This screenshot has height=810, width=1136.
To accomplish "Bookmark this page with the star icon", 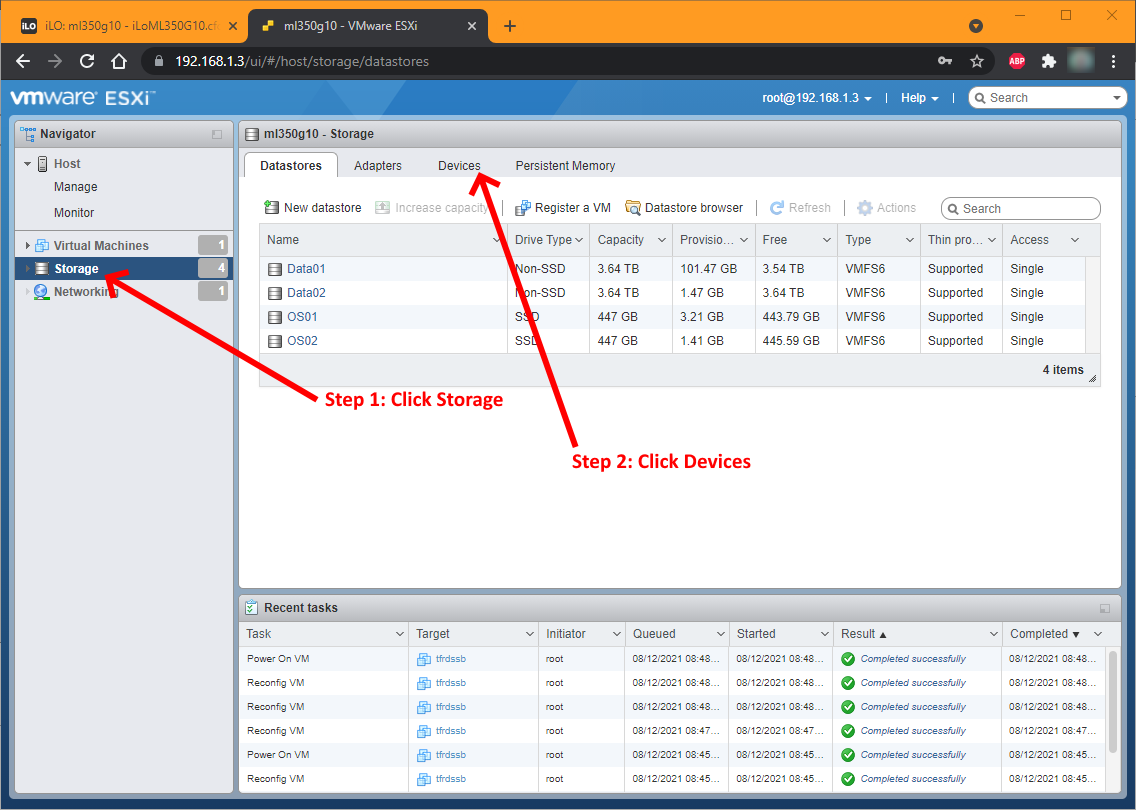I will tap(977, 62).
